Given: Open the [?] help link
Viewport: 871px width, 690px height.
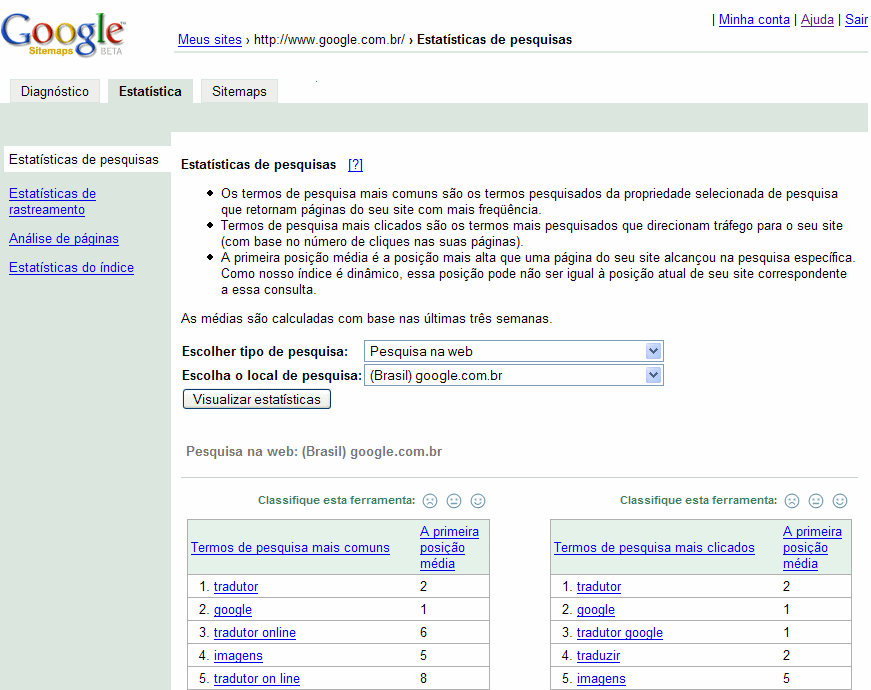Looking at the screenshot, I should [356, 164].
